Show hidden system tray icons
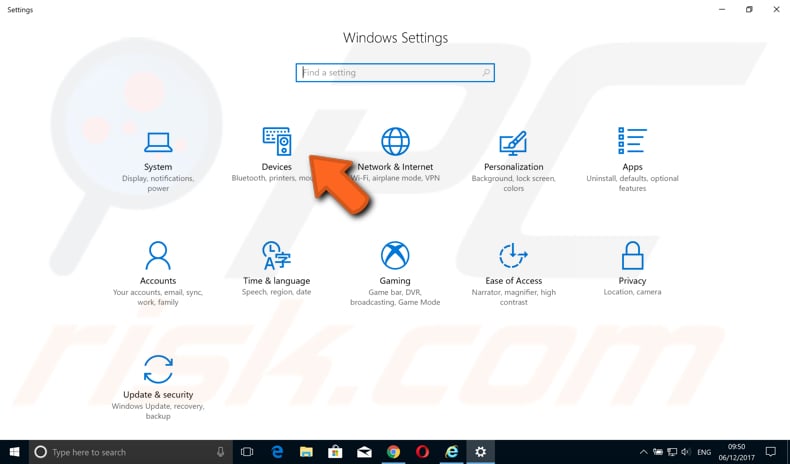 (643, 452)
